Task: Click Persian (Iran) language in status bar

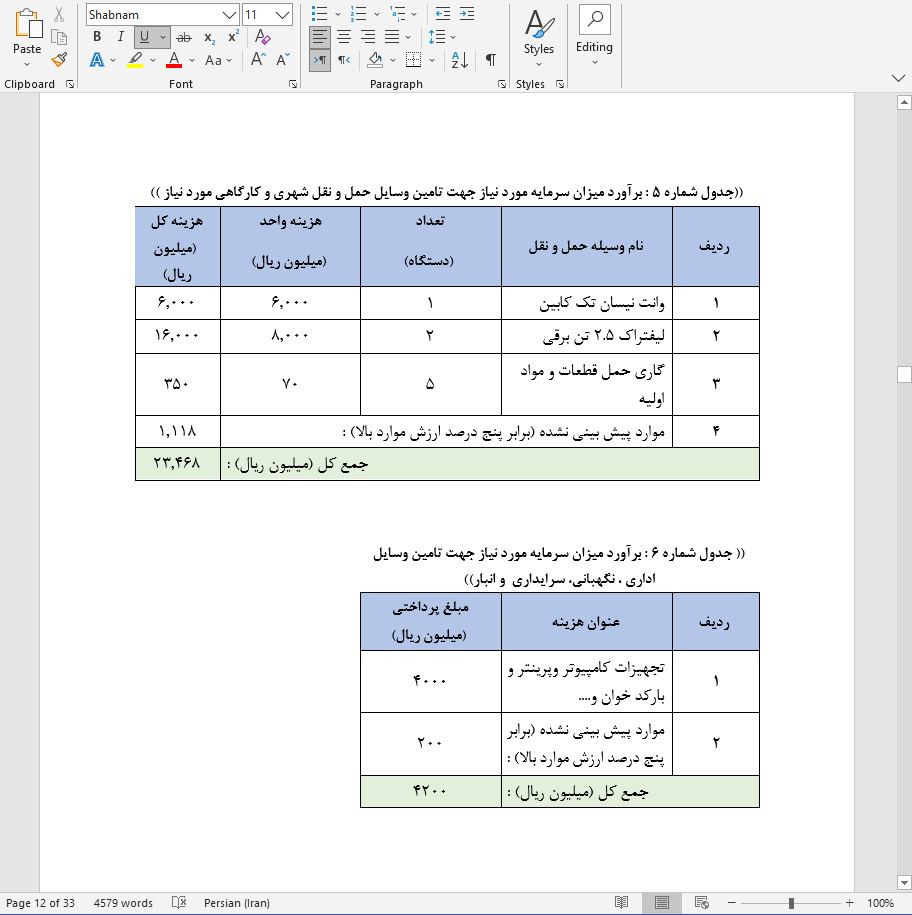Action: coord(237,902)
